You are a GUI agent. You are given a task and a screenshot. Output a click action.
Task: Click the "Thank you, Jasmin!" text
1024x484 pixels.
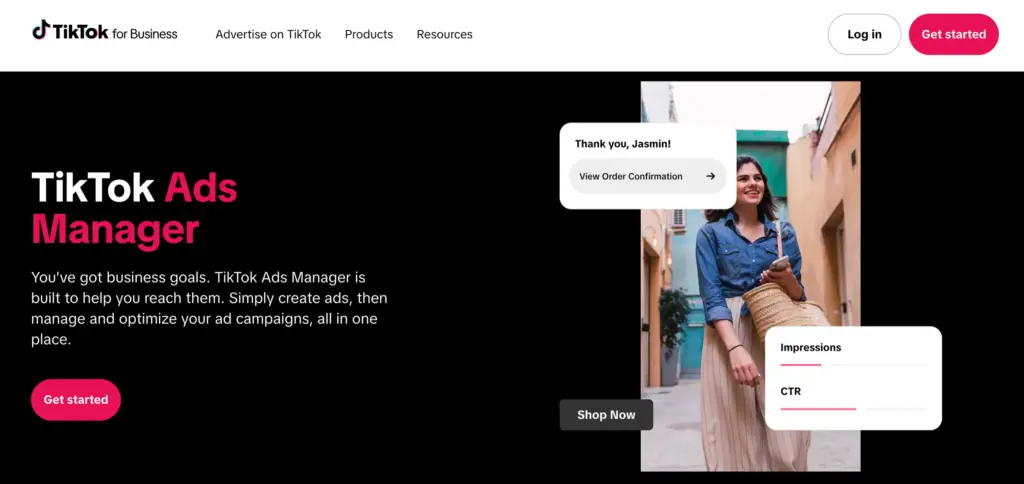point(622,144)
